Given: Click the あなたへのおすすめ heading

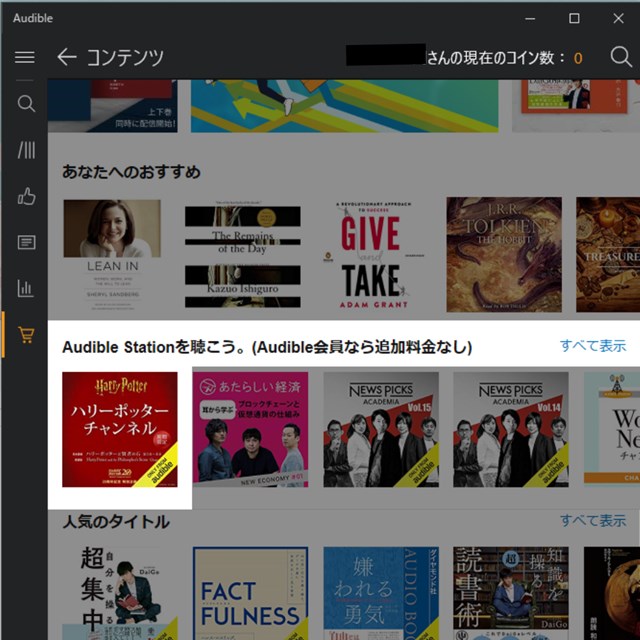Looking at the screenshot, I should [131, 172].
